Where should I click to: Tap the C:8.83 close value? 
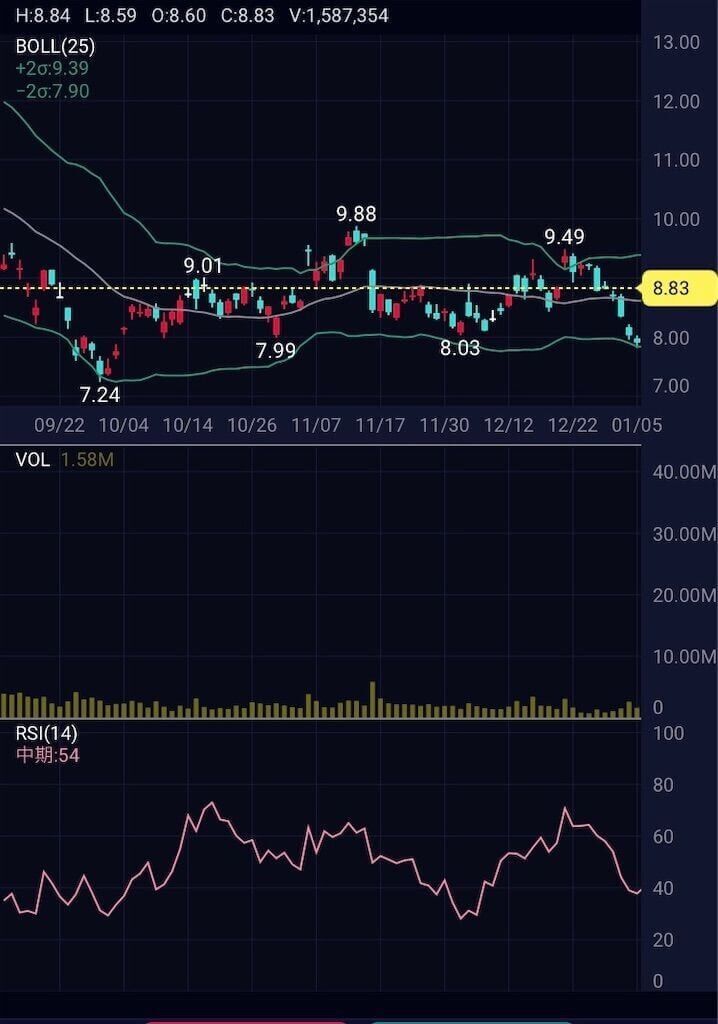tap(248, 16)
